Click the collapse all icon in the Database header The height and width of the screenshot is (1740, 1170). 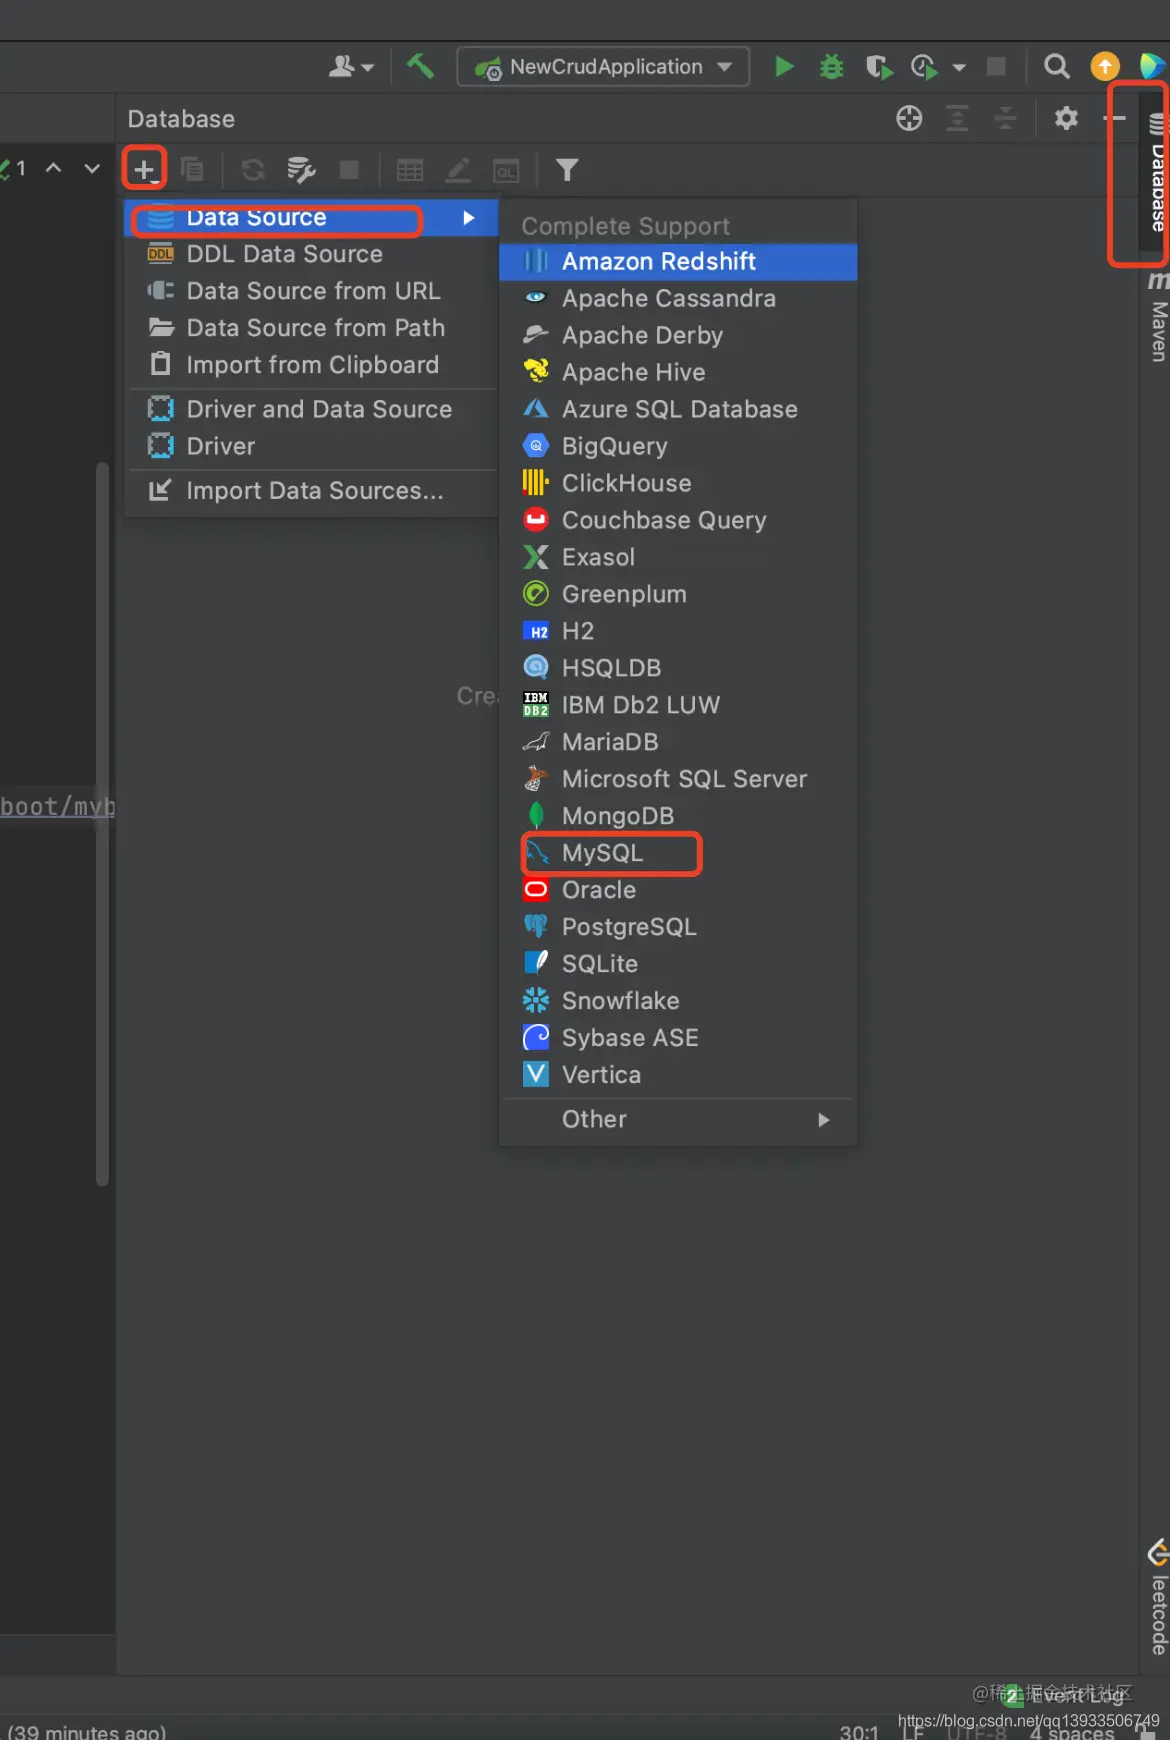1005,118
